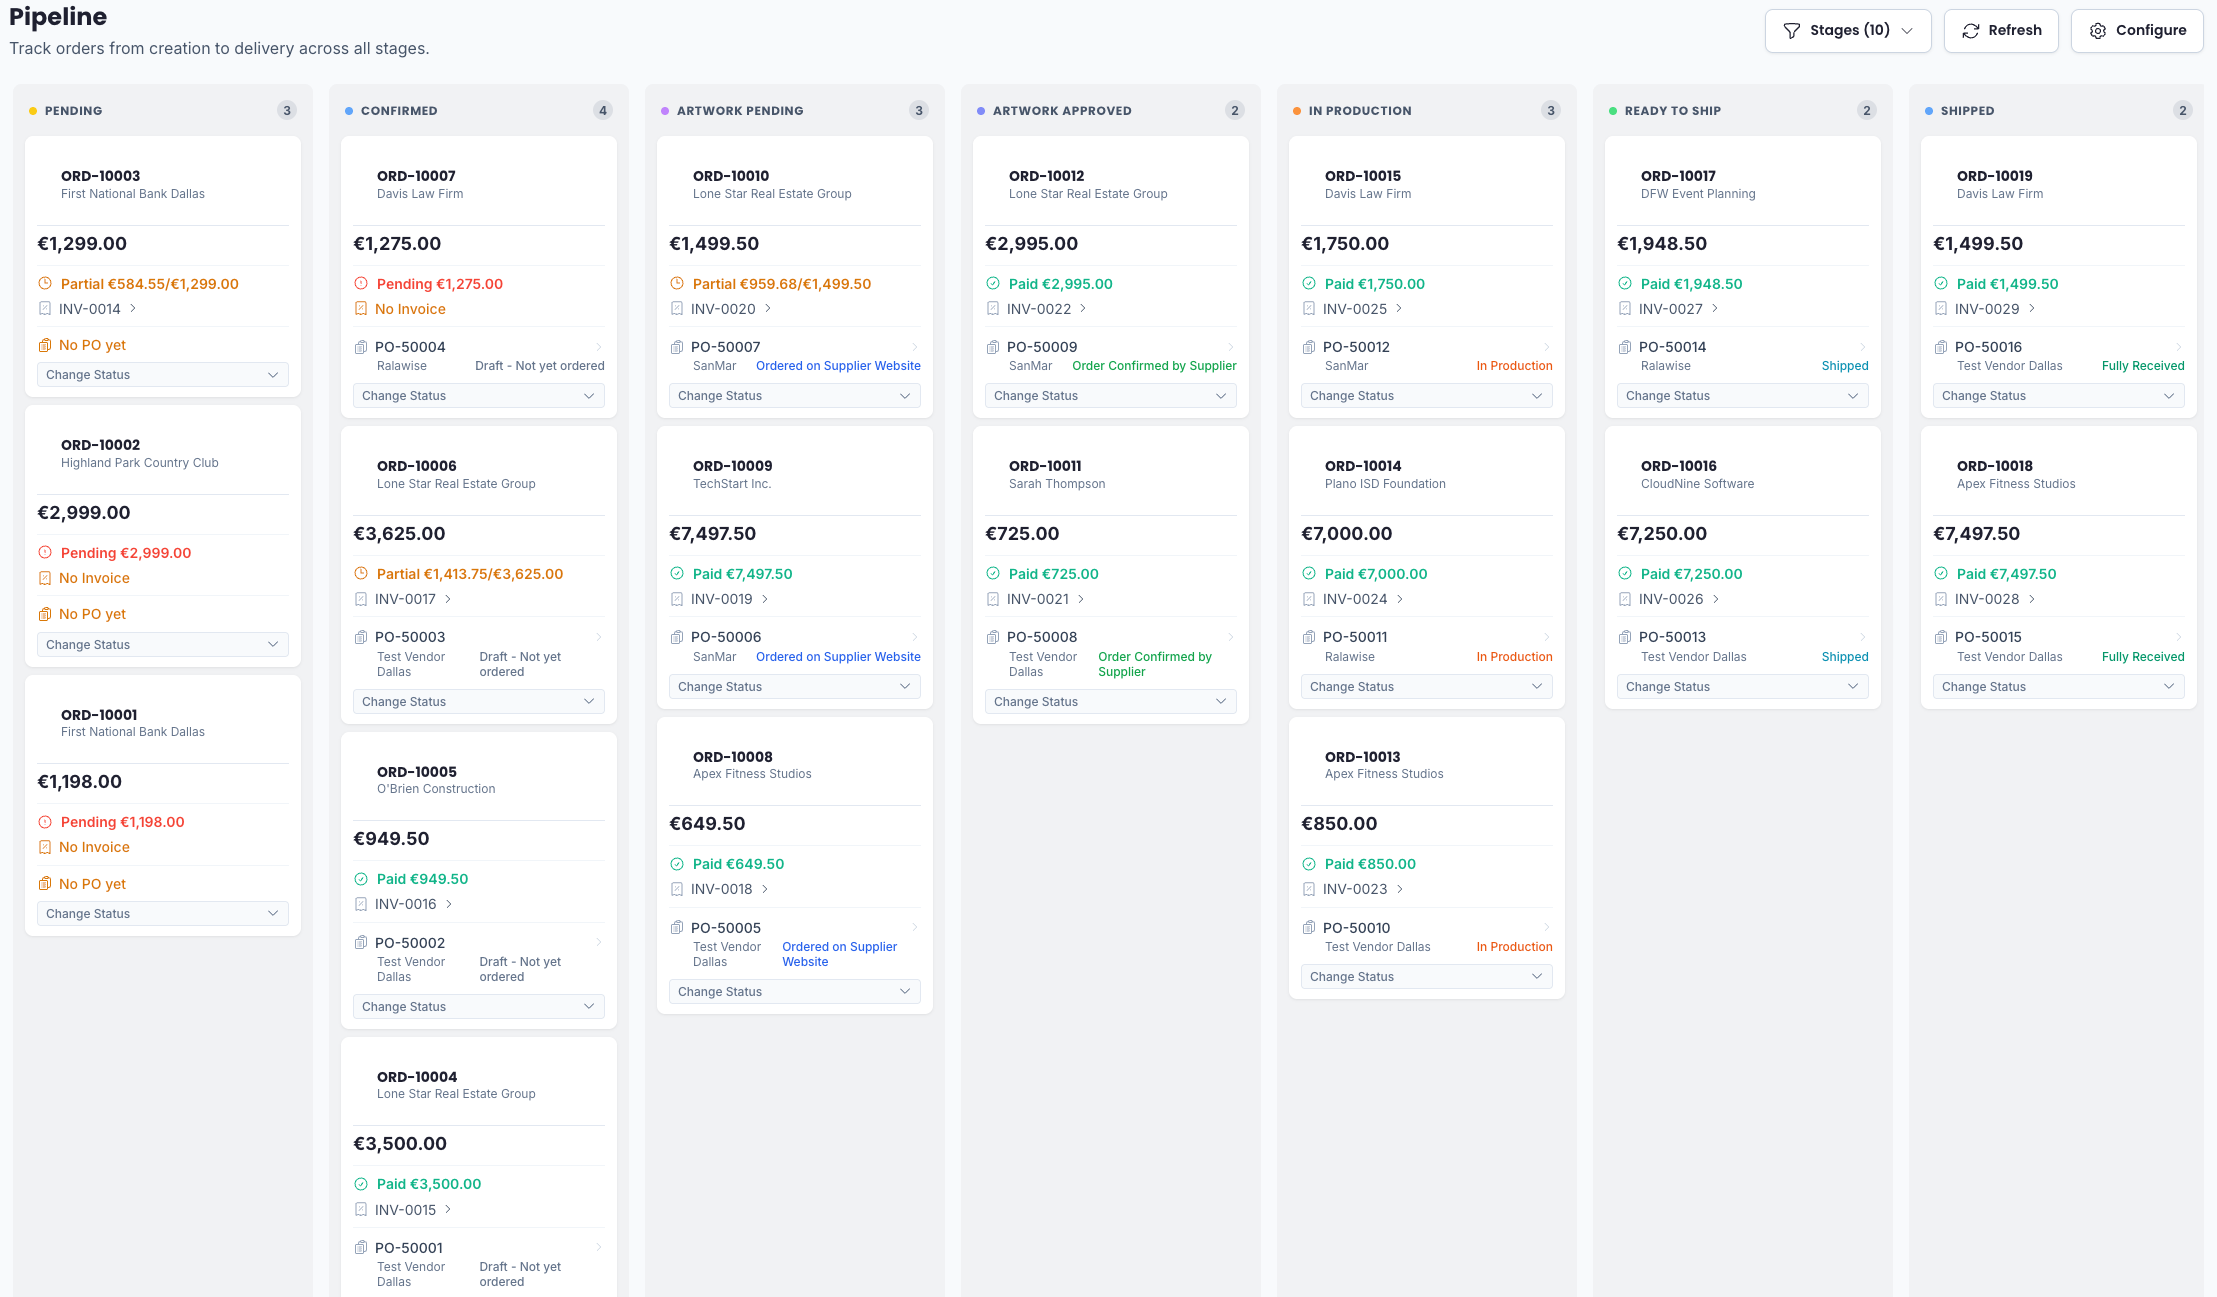This screenshot has width=2217, height=1297.
Task: Open Change Status dropdown for ORD-10017
Action: 1741,396
